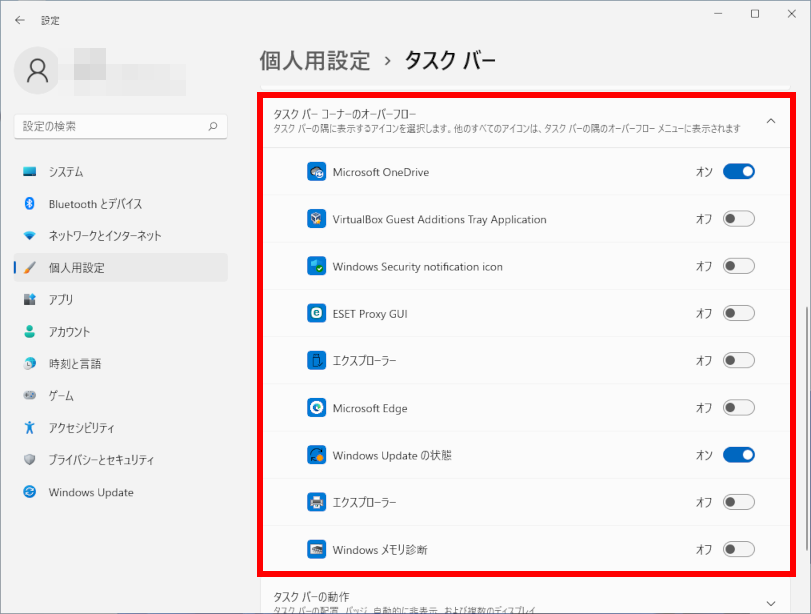Image resolution: width=811 pixels, height=614 pixels.
Task: Click the Microsoft Edge label
Action: [x=370, y=408]
